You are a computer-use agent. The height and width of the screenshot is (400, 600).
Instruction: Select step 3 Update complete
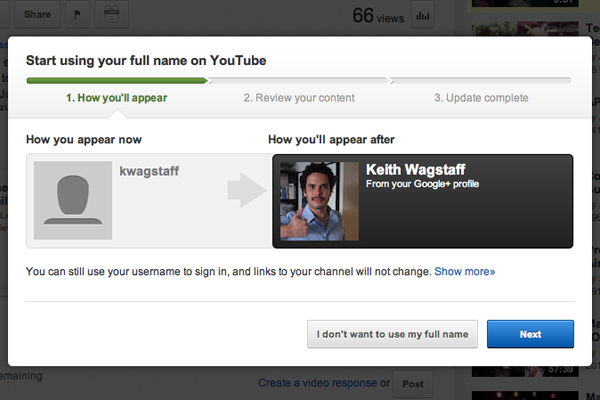[481, 98]
